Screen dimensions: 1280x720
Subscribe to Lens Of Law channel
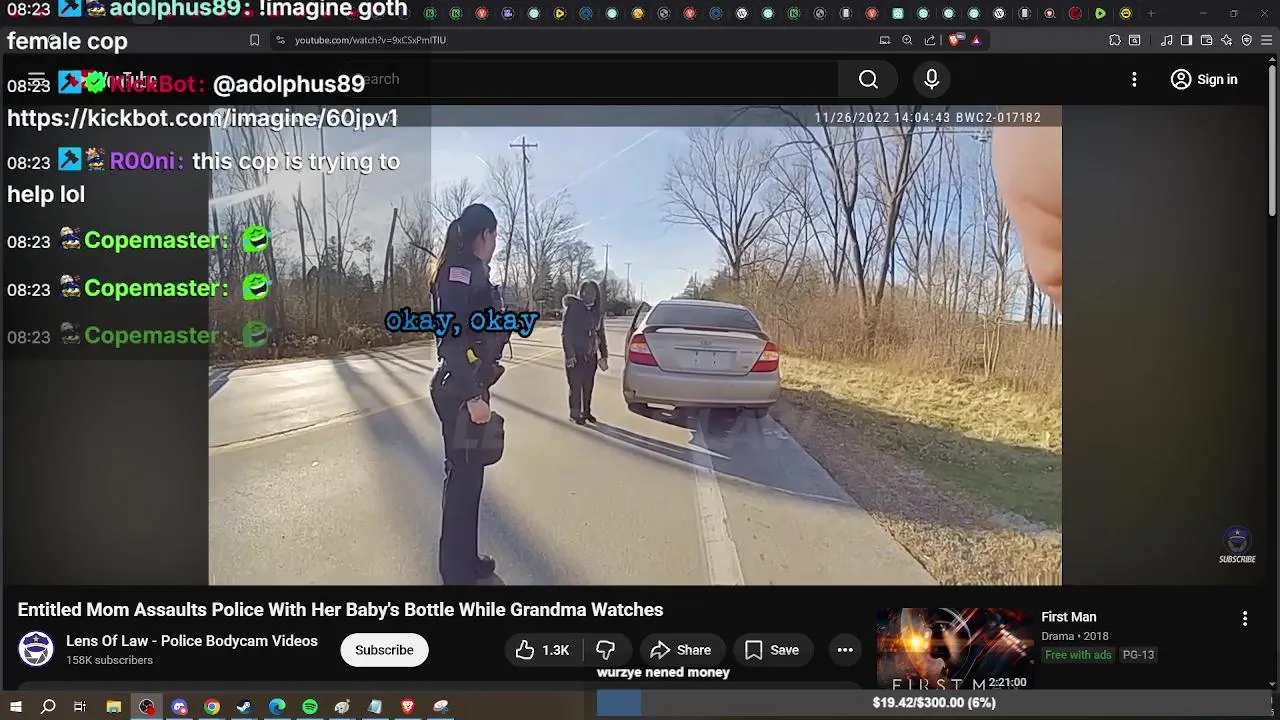[384, 650]
